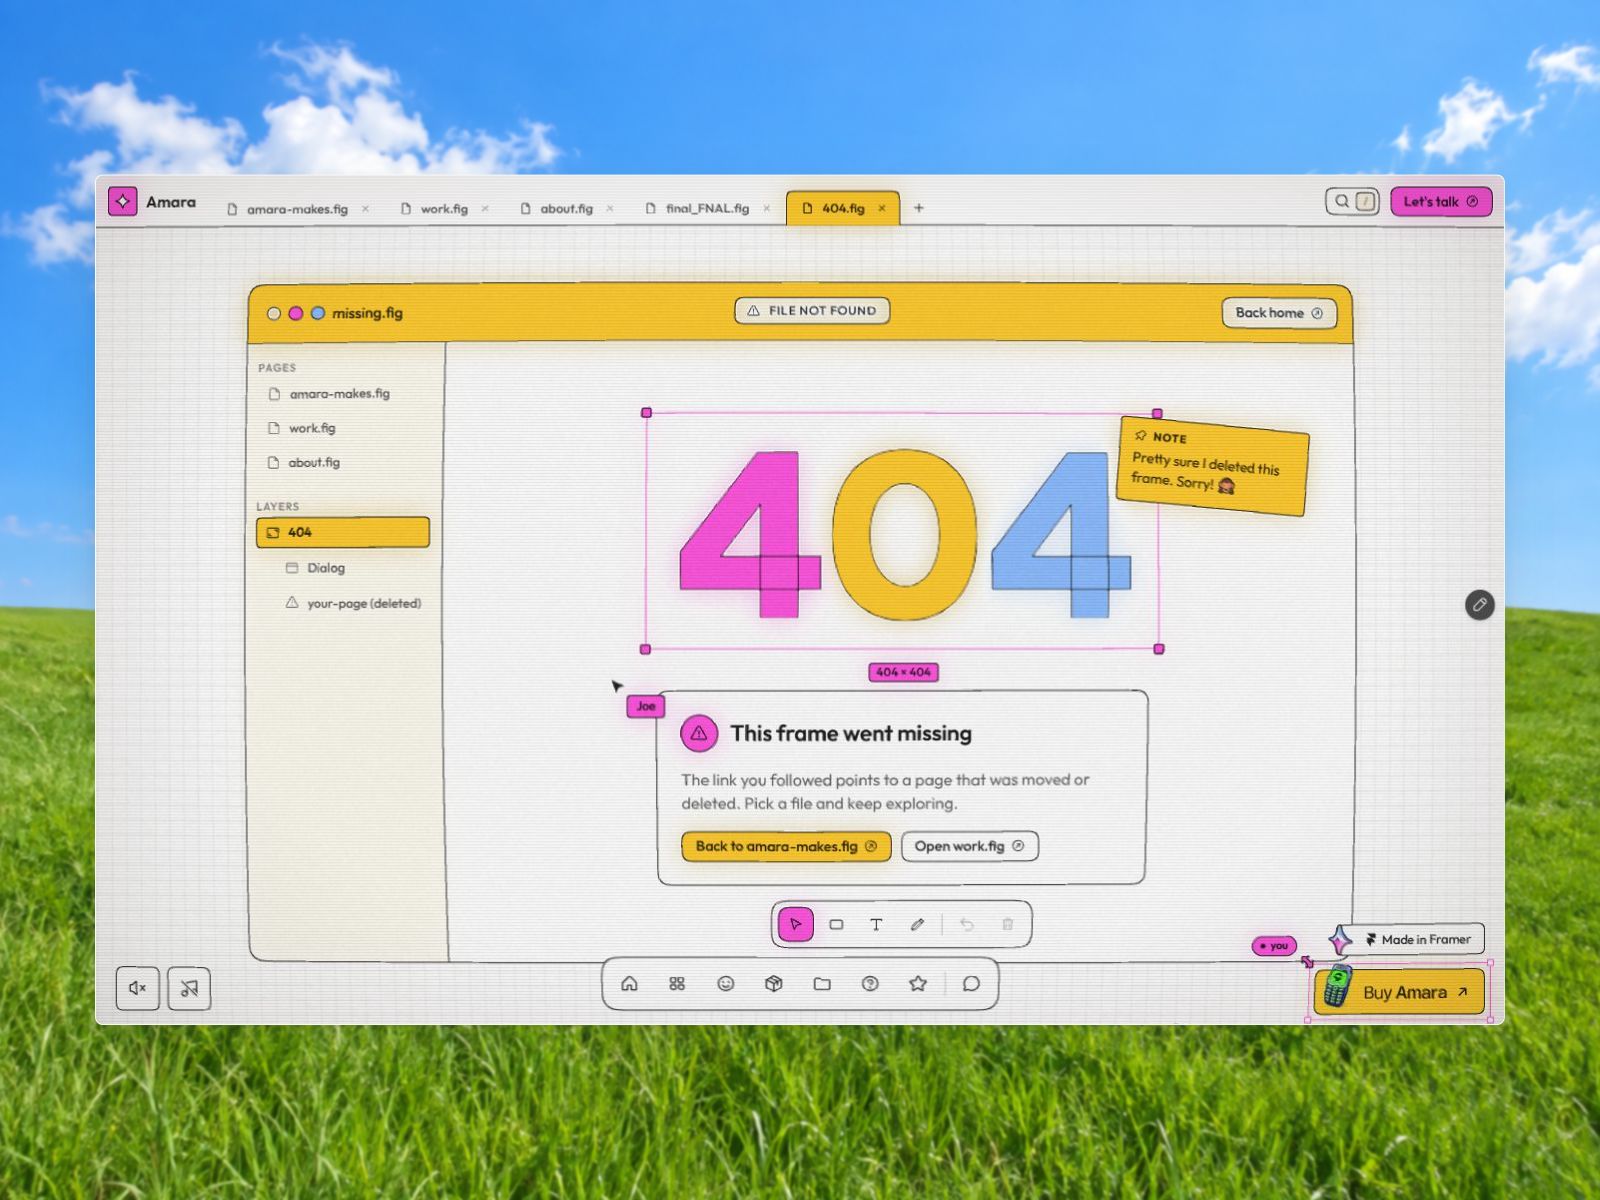Click the pink 'you' cursor label
1600x1200 pixels.
coord(1274,946)
